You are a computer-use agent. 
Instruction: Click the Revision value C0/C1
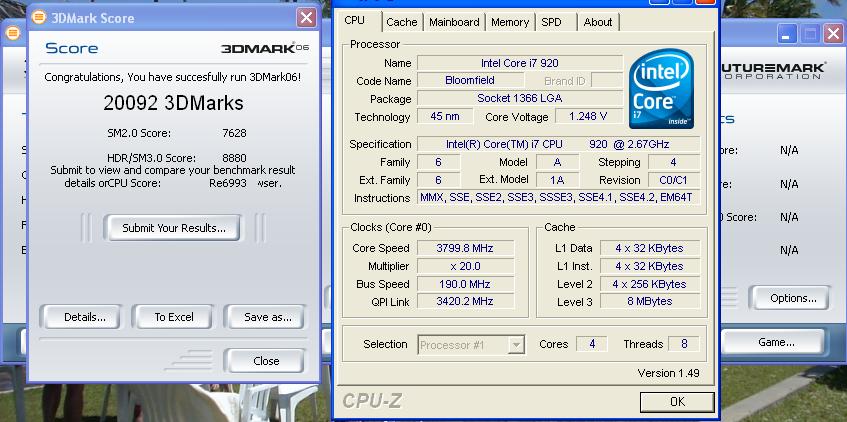tap(674, 180)
